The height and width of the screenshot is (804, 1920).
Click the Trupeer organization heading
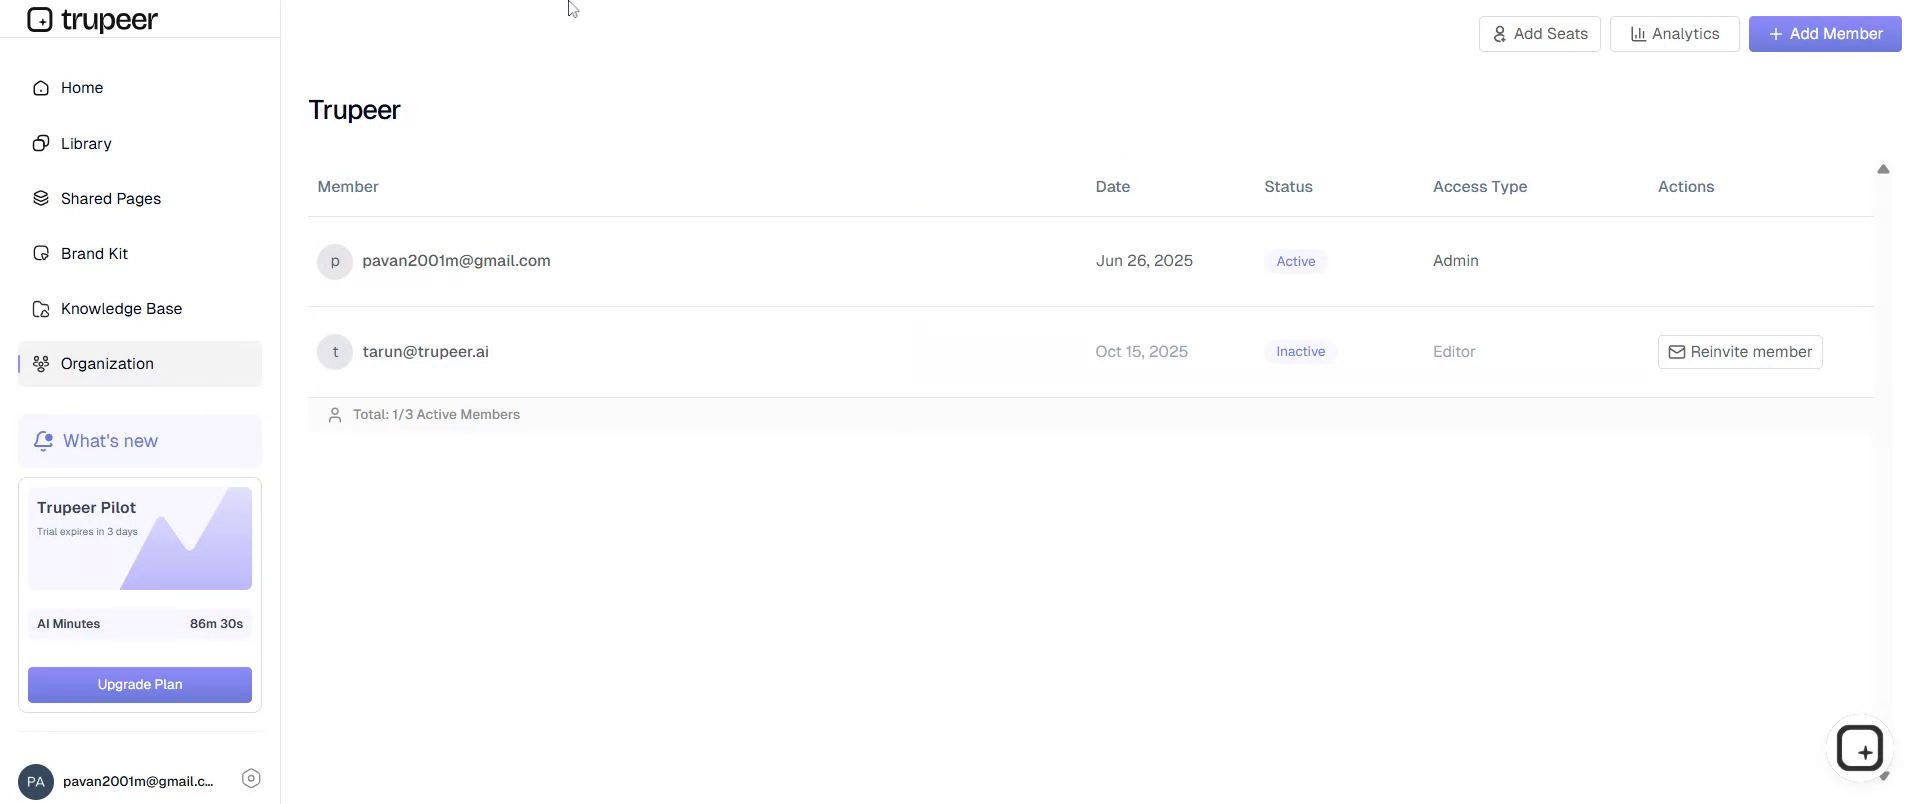355,110
